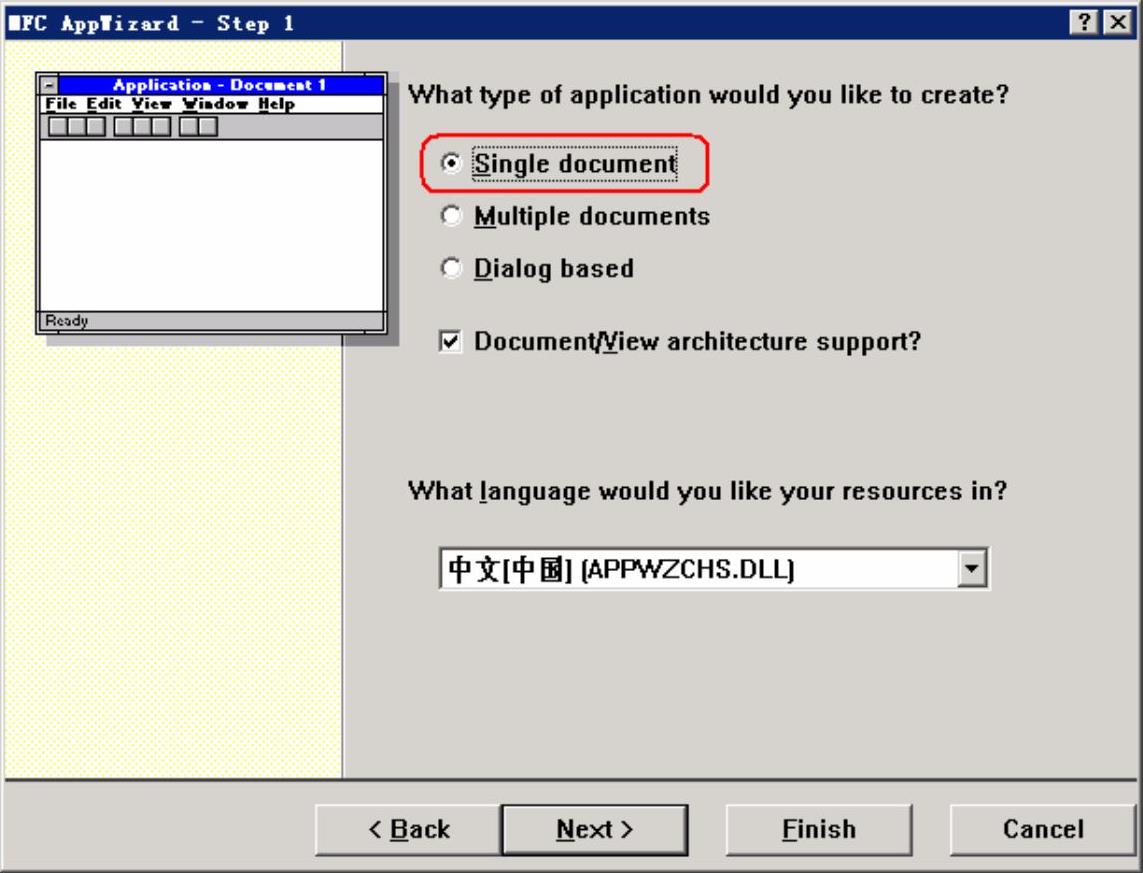Screen dimensions: 1143x873
Task: Click 'What type of application would you like to create?' text
Action: coord(708,95)
